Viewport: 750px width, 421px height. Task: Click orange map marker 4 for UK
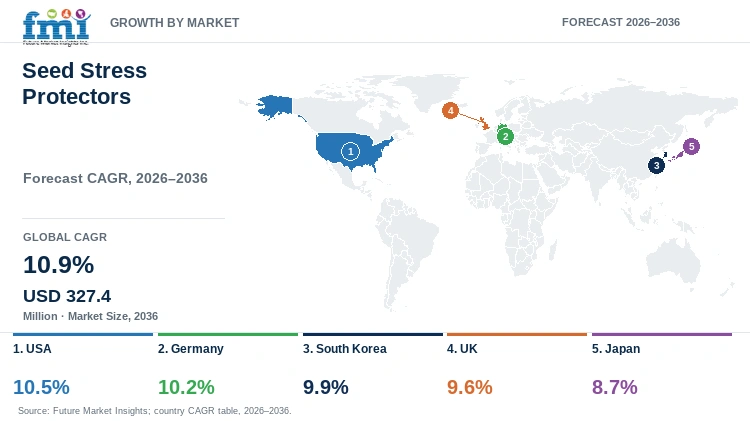450,111
